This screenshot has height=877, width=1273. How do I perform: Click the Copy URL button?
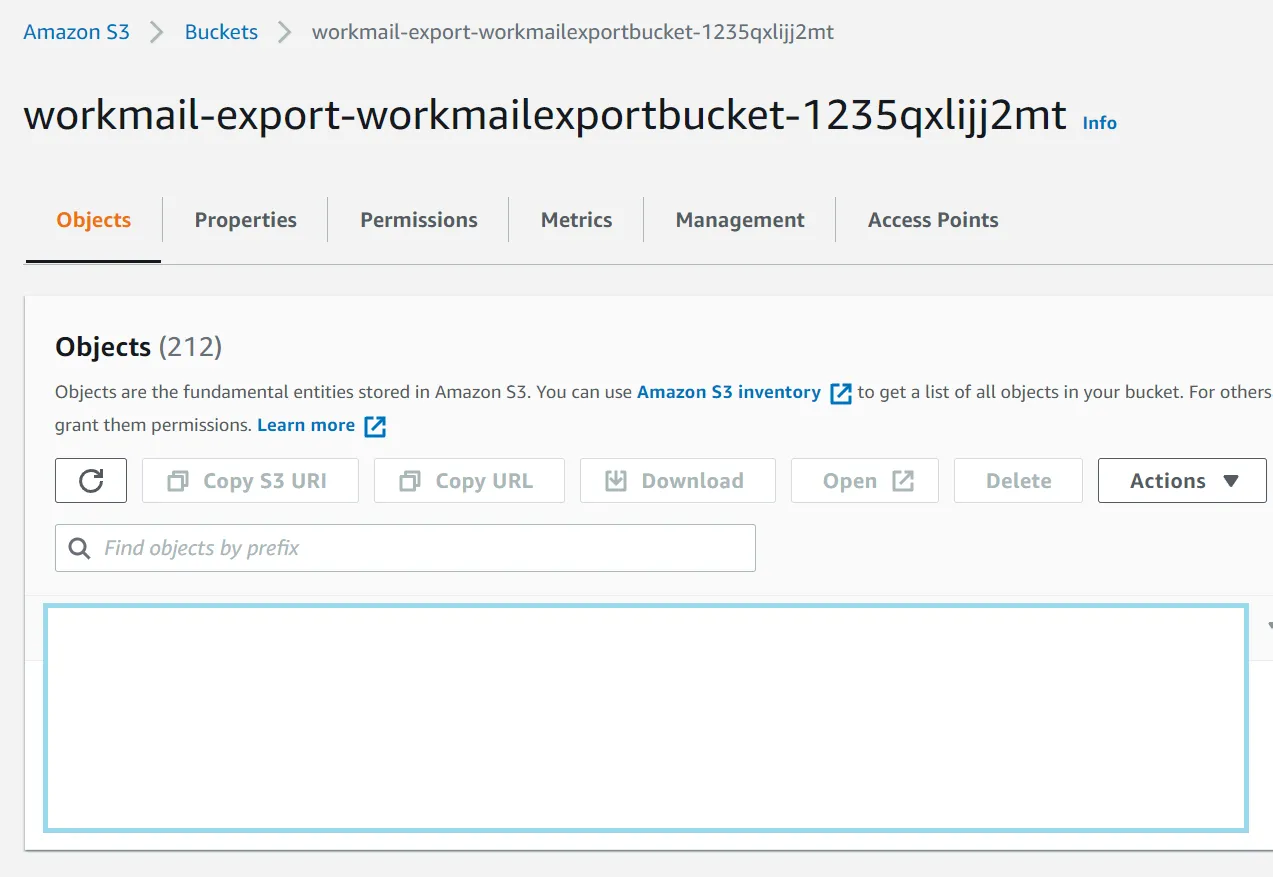[469, 480]
